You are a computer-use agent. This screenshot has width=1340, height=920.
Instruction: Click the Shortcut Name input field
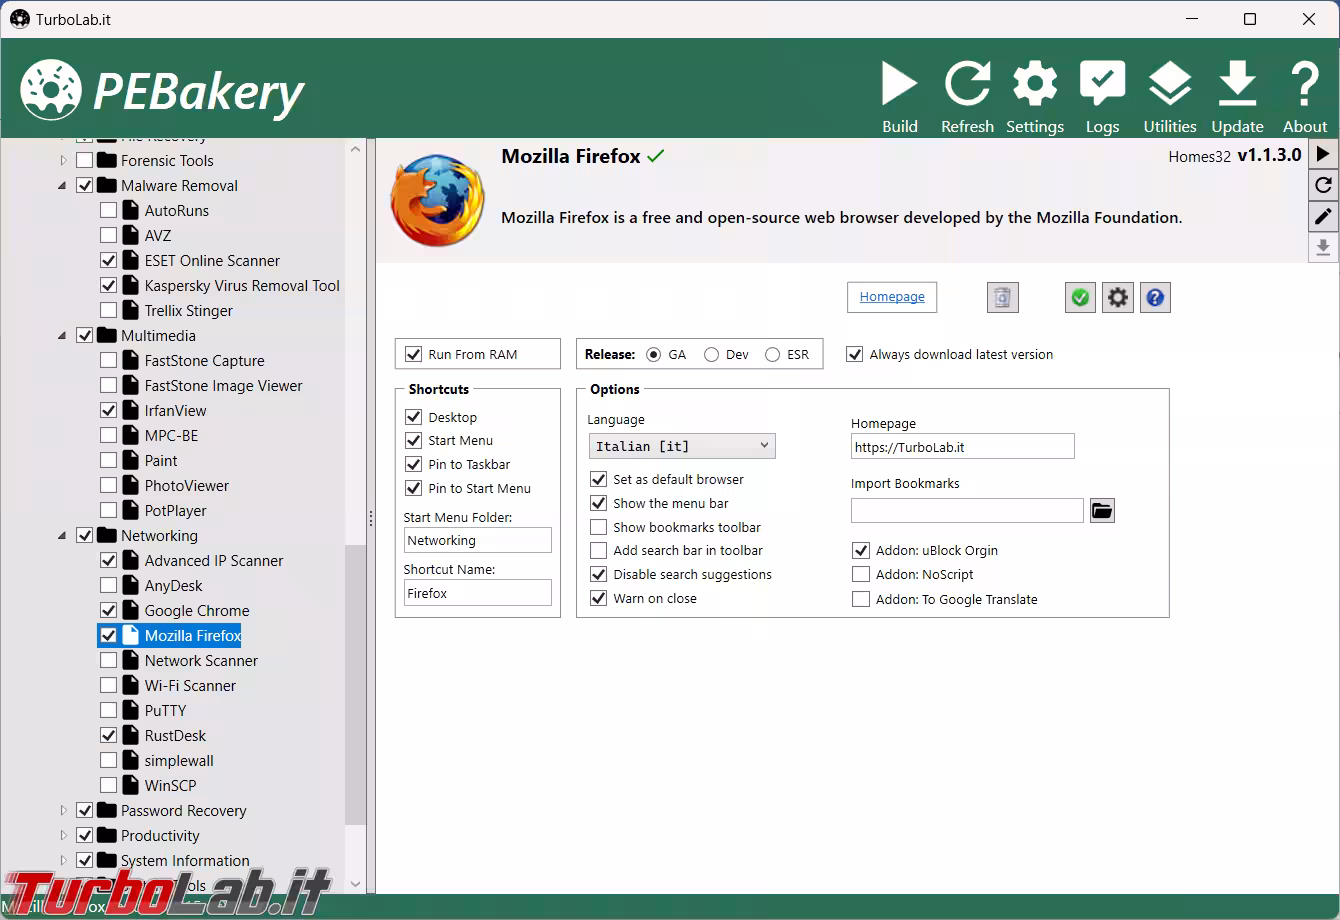point(478,593)
